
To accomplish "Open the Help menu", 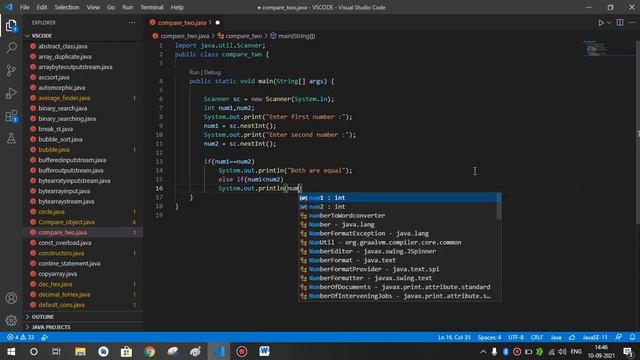I will (x=177, y=7).
